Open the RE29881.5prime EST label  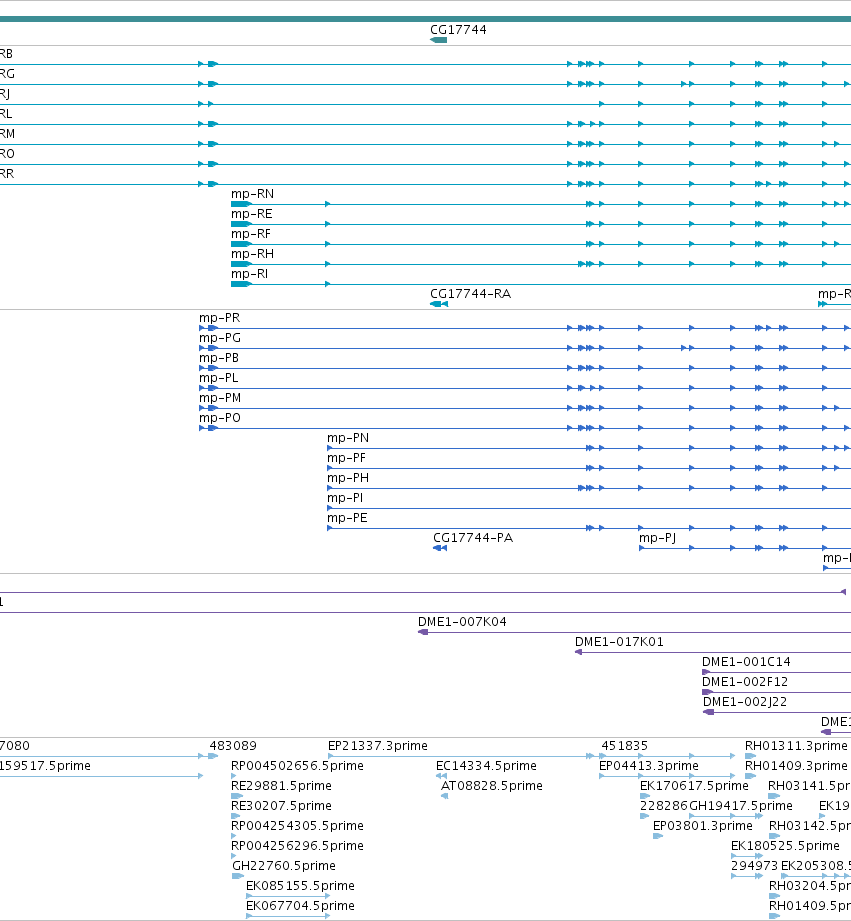281,785
